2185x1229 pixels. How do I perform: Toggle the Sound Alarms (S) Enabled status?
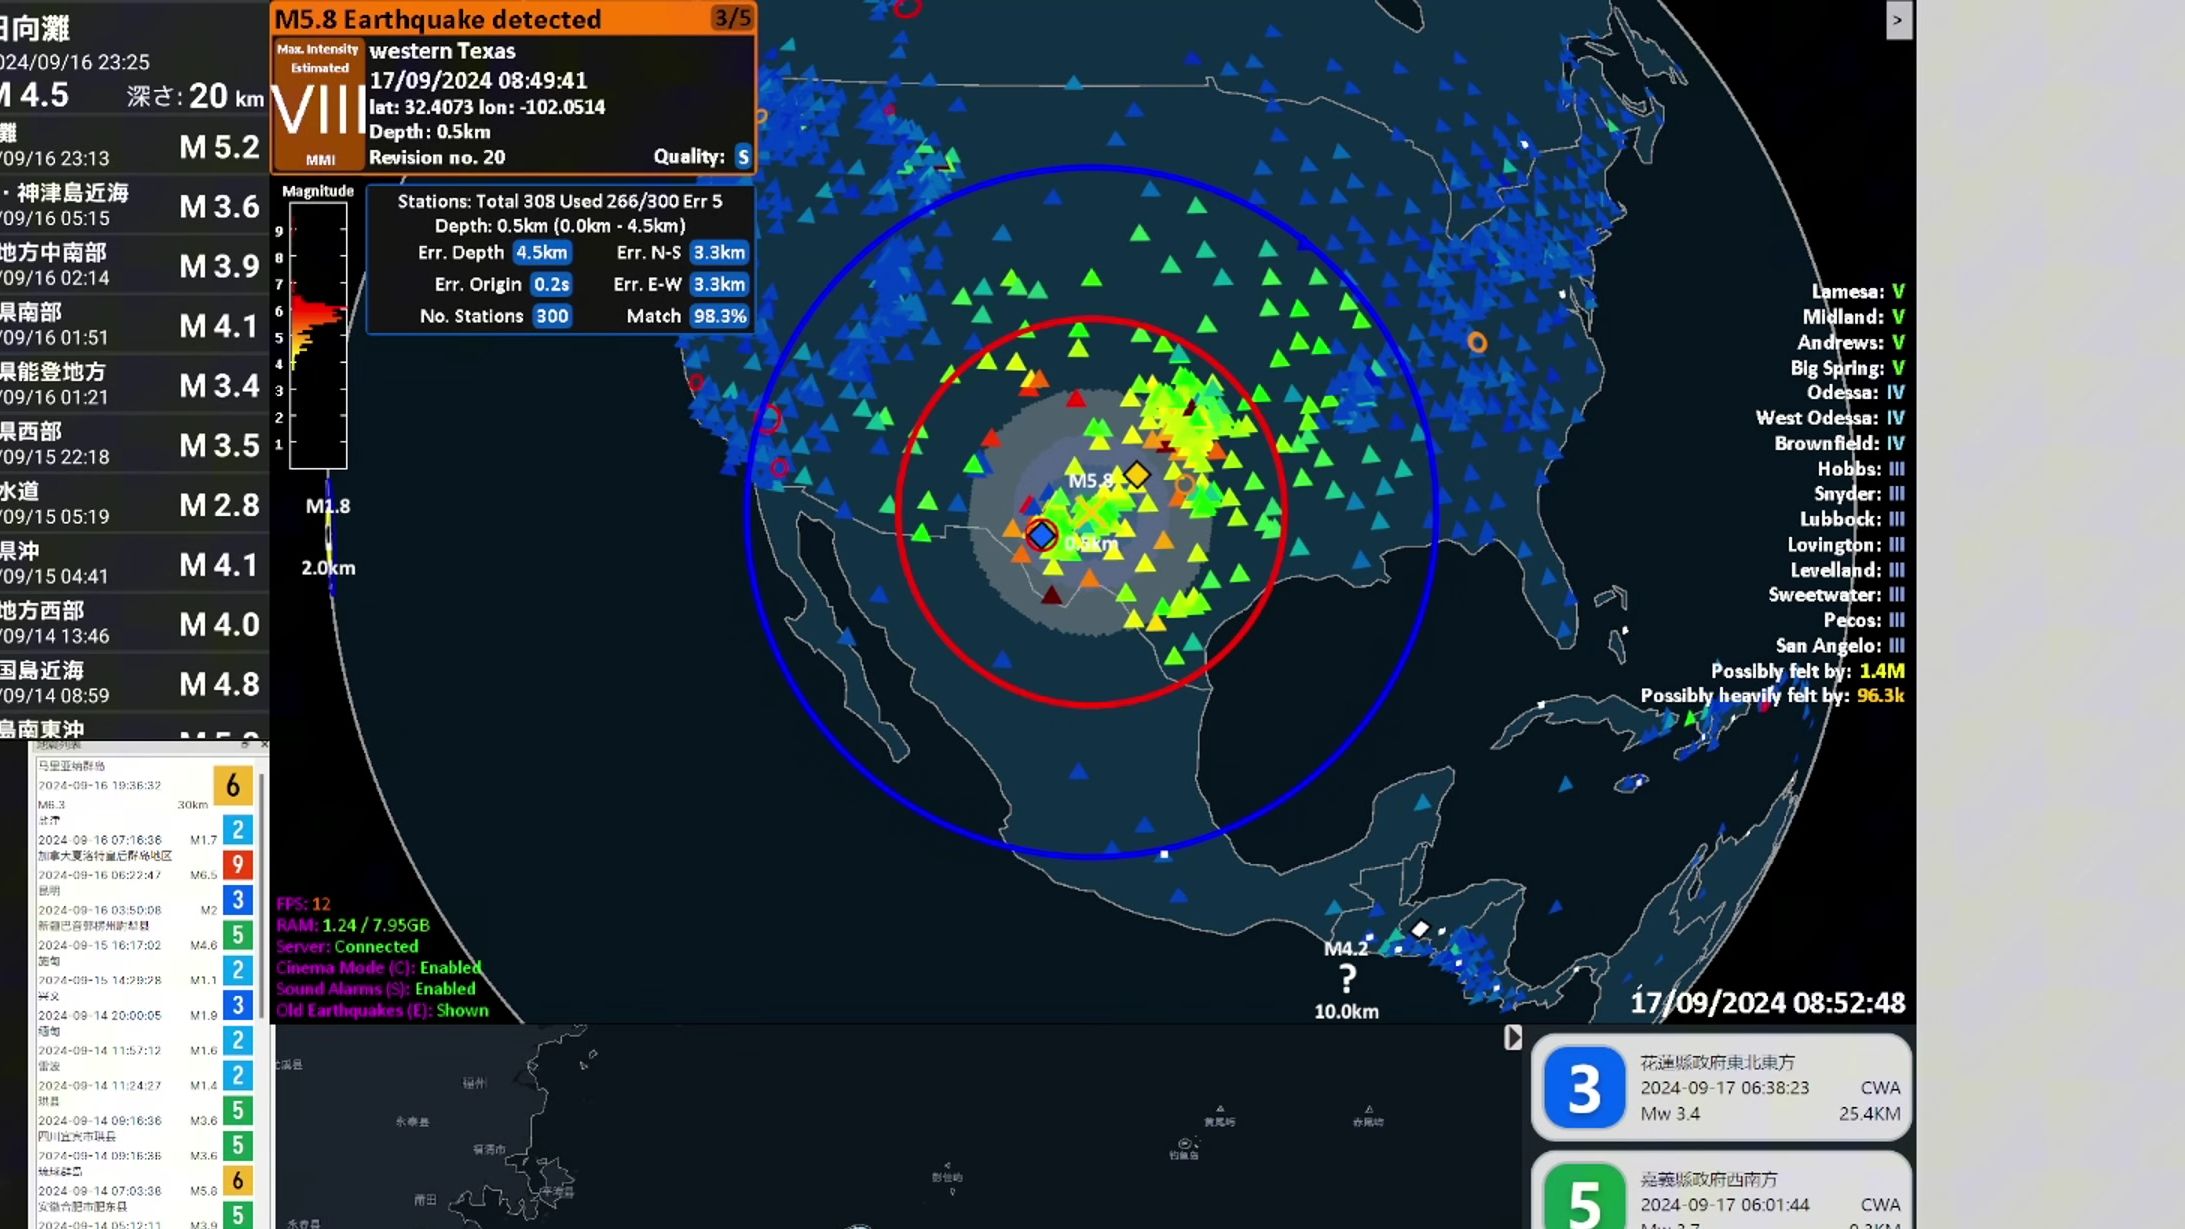click(376, 988)
